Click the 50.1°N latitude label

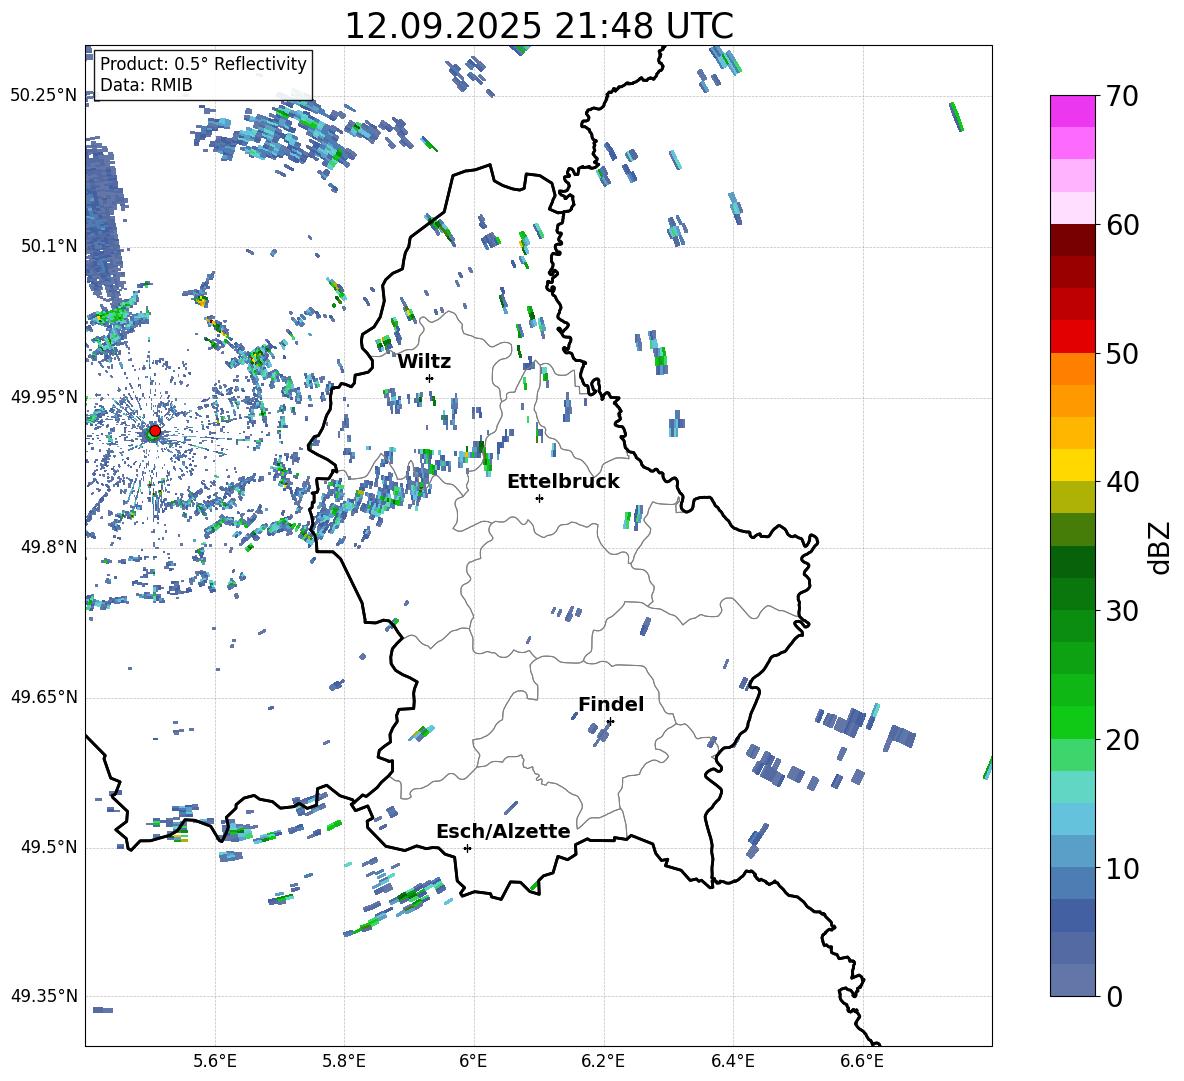[49, 246]
